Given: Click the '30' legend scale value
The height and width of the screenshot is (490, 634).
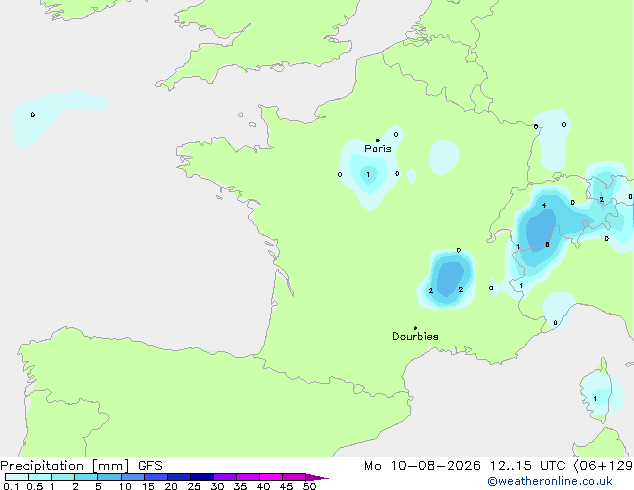Looking at the screenshot, I should (x=217, y=486).
